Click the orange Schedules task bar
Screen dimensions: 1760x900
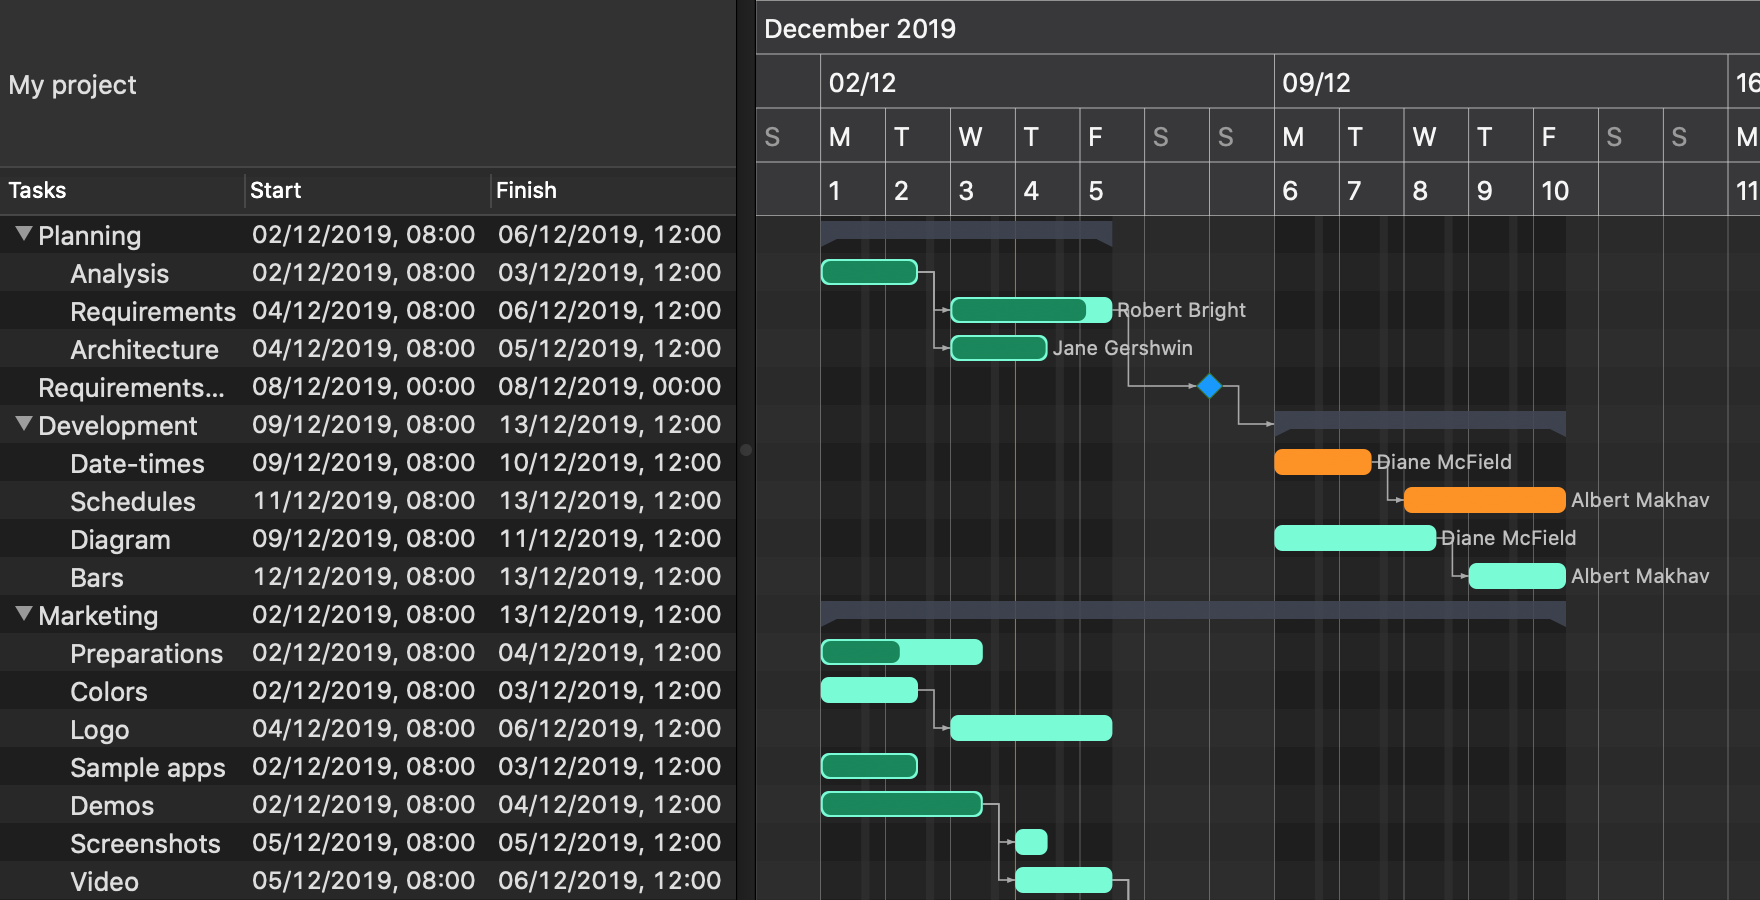pyautogui.click(x=1483, y=500)
